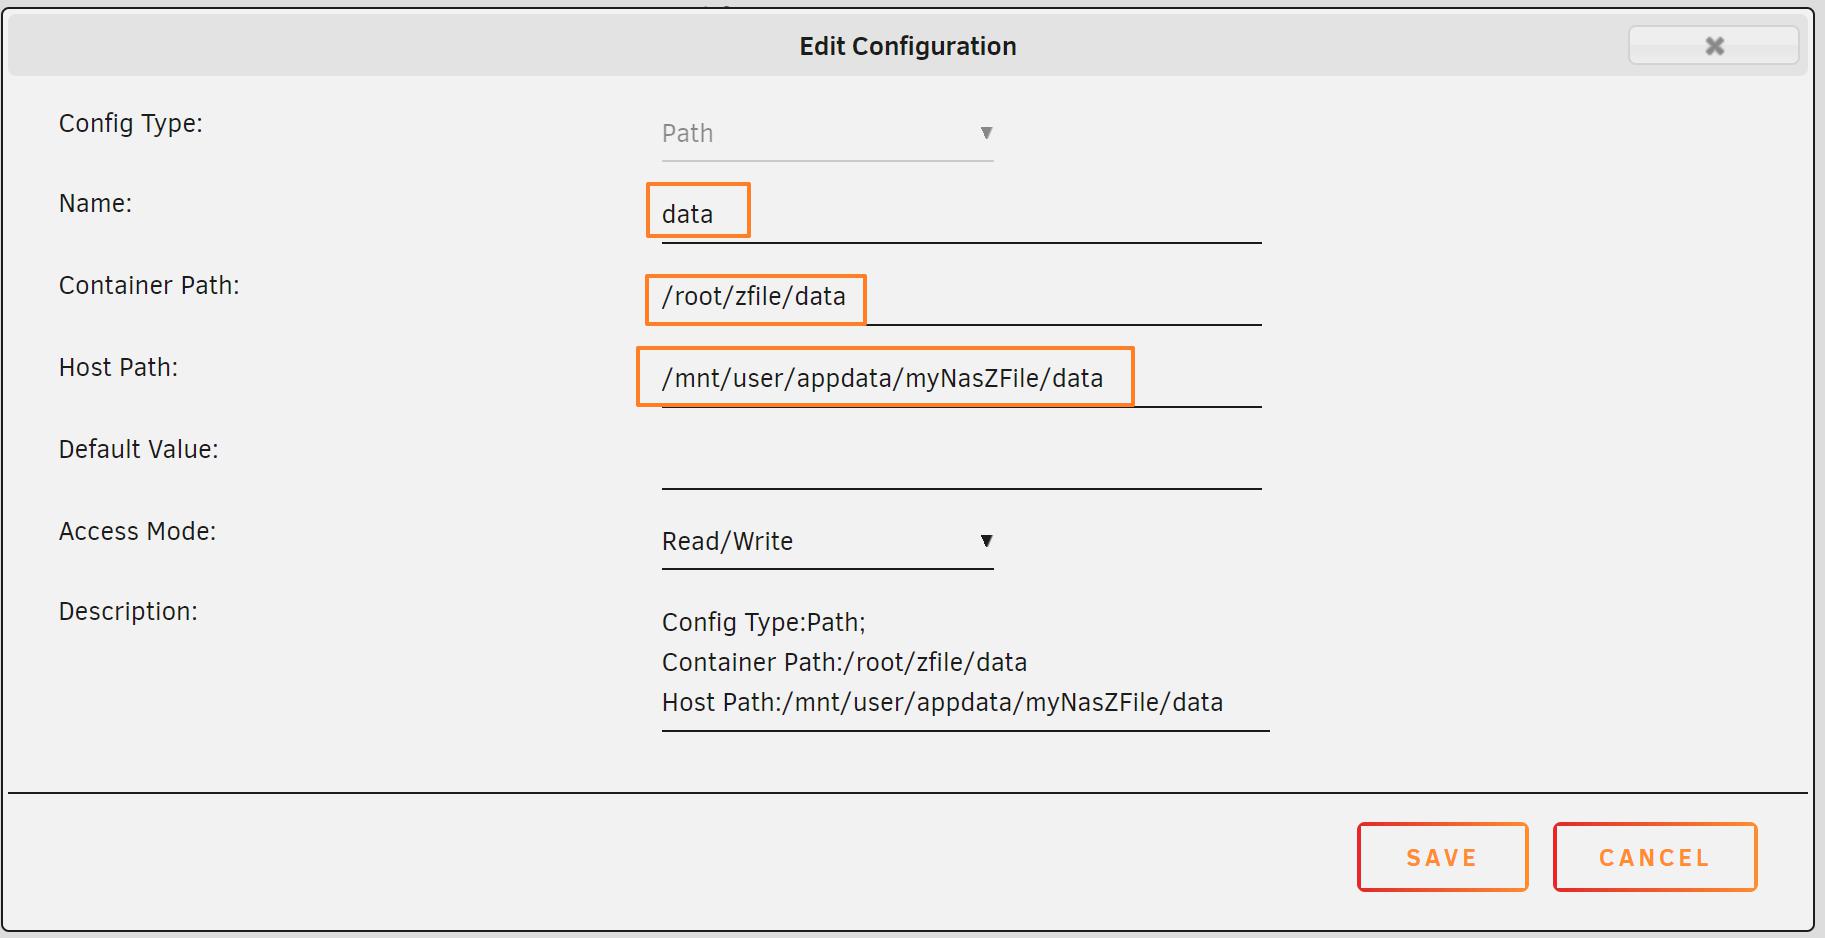This screenshot has height=938, width=1825.
Task: Click the Description text area
Action: pos(965,663)
